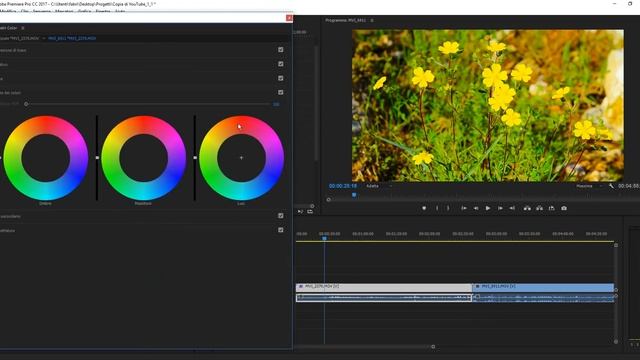
Task: Click the timeline horizontal zoom scroll handle
Action: [433, 347]
